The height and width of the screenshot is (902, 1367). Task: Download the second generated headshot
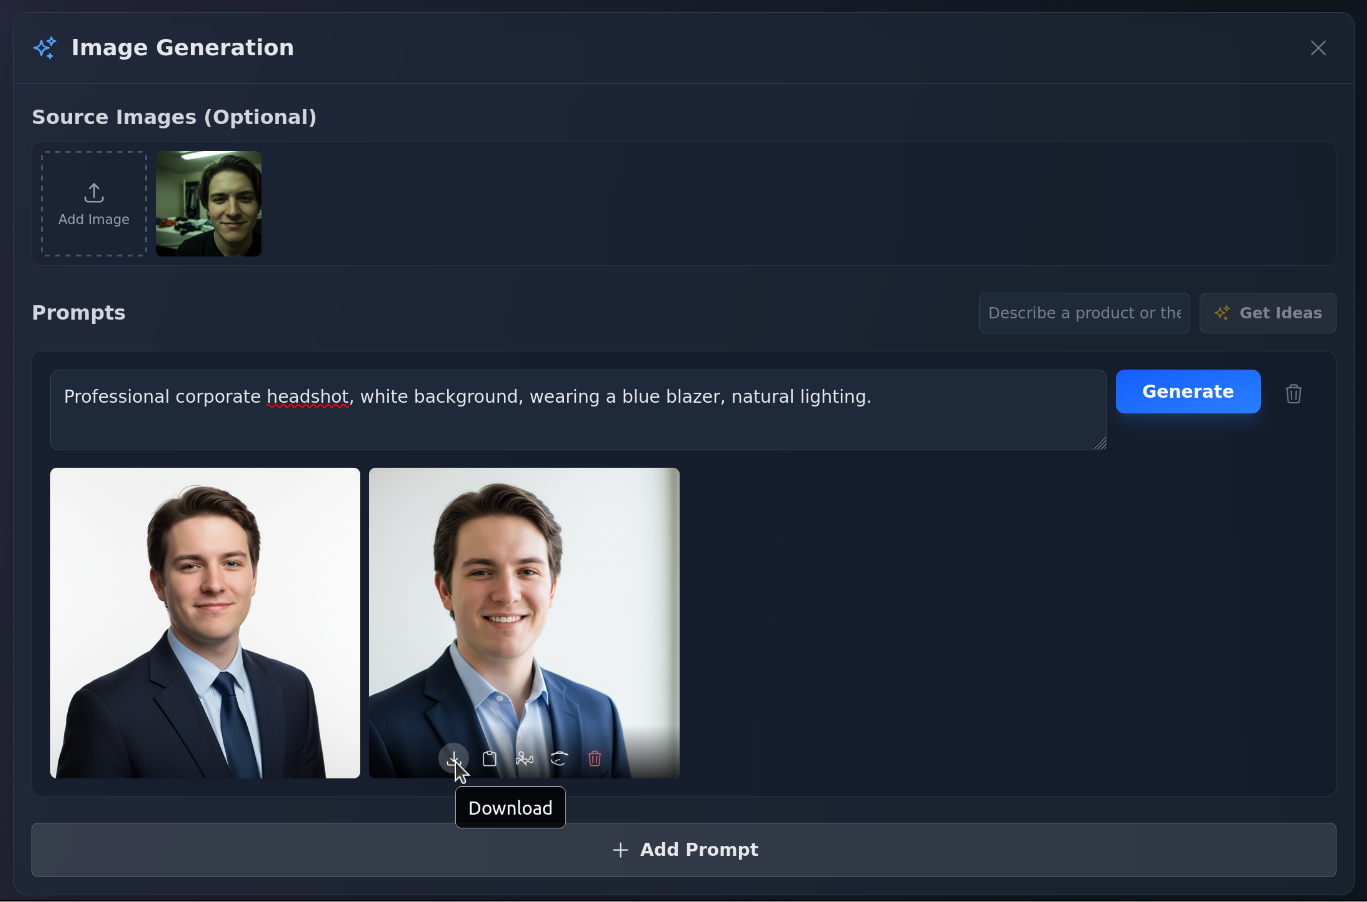(453, 758)
